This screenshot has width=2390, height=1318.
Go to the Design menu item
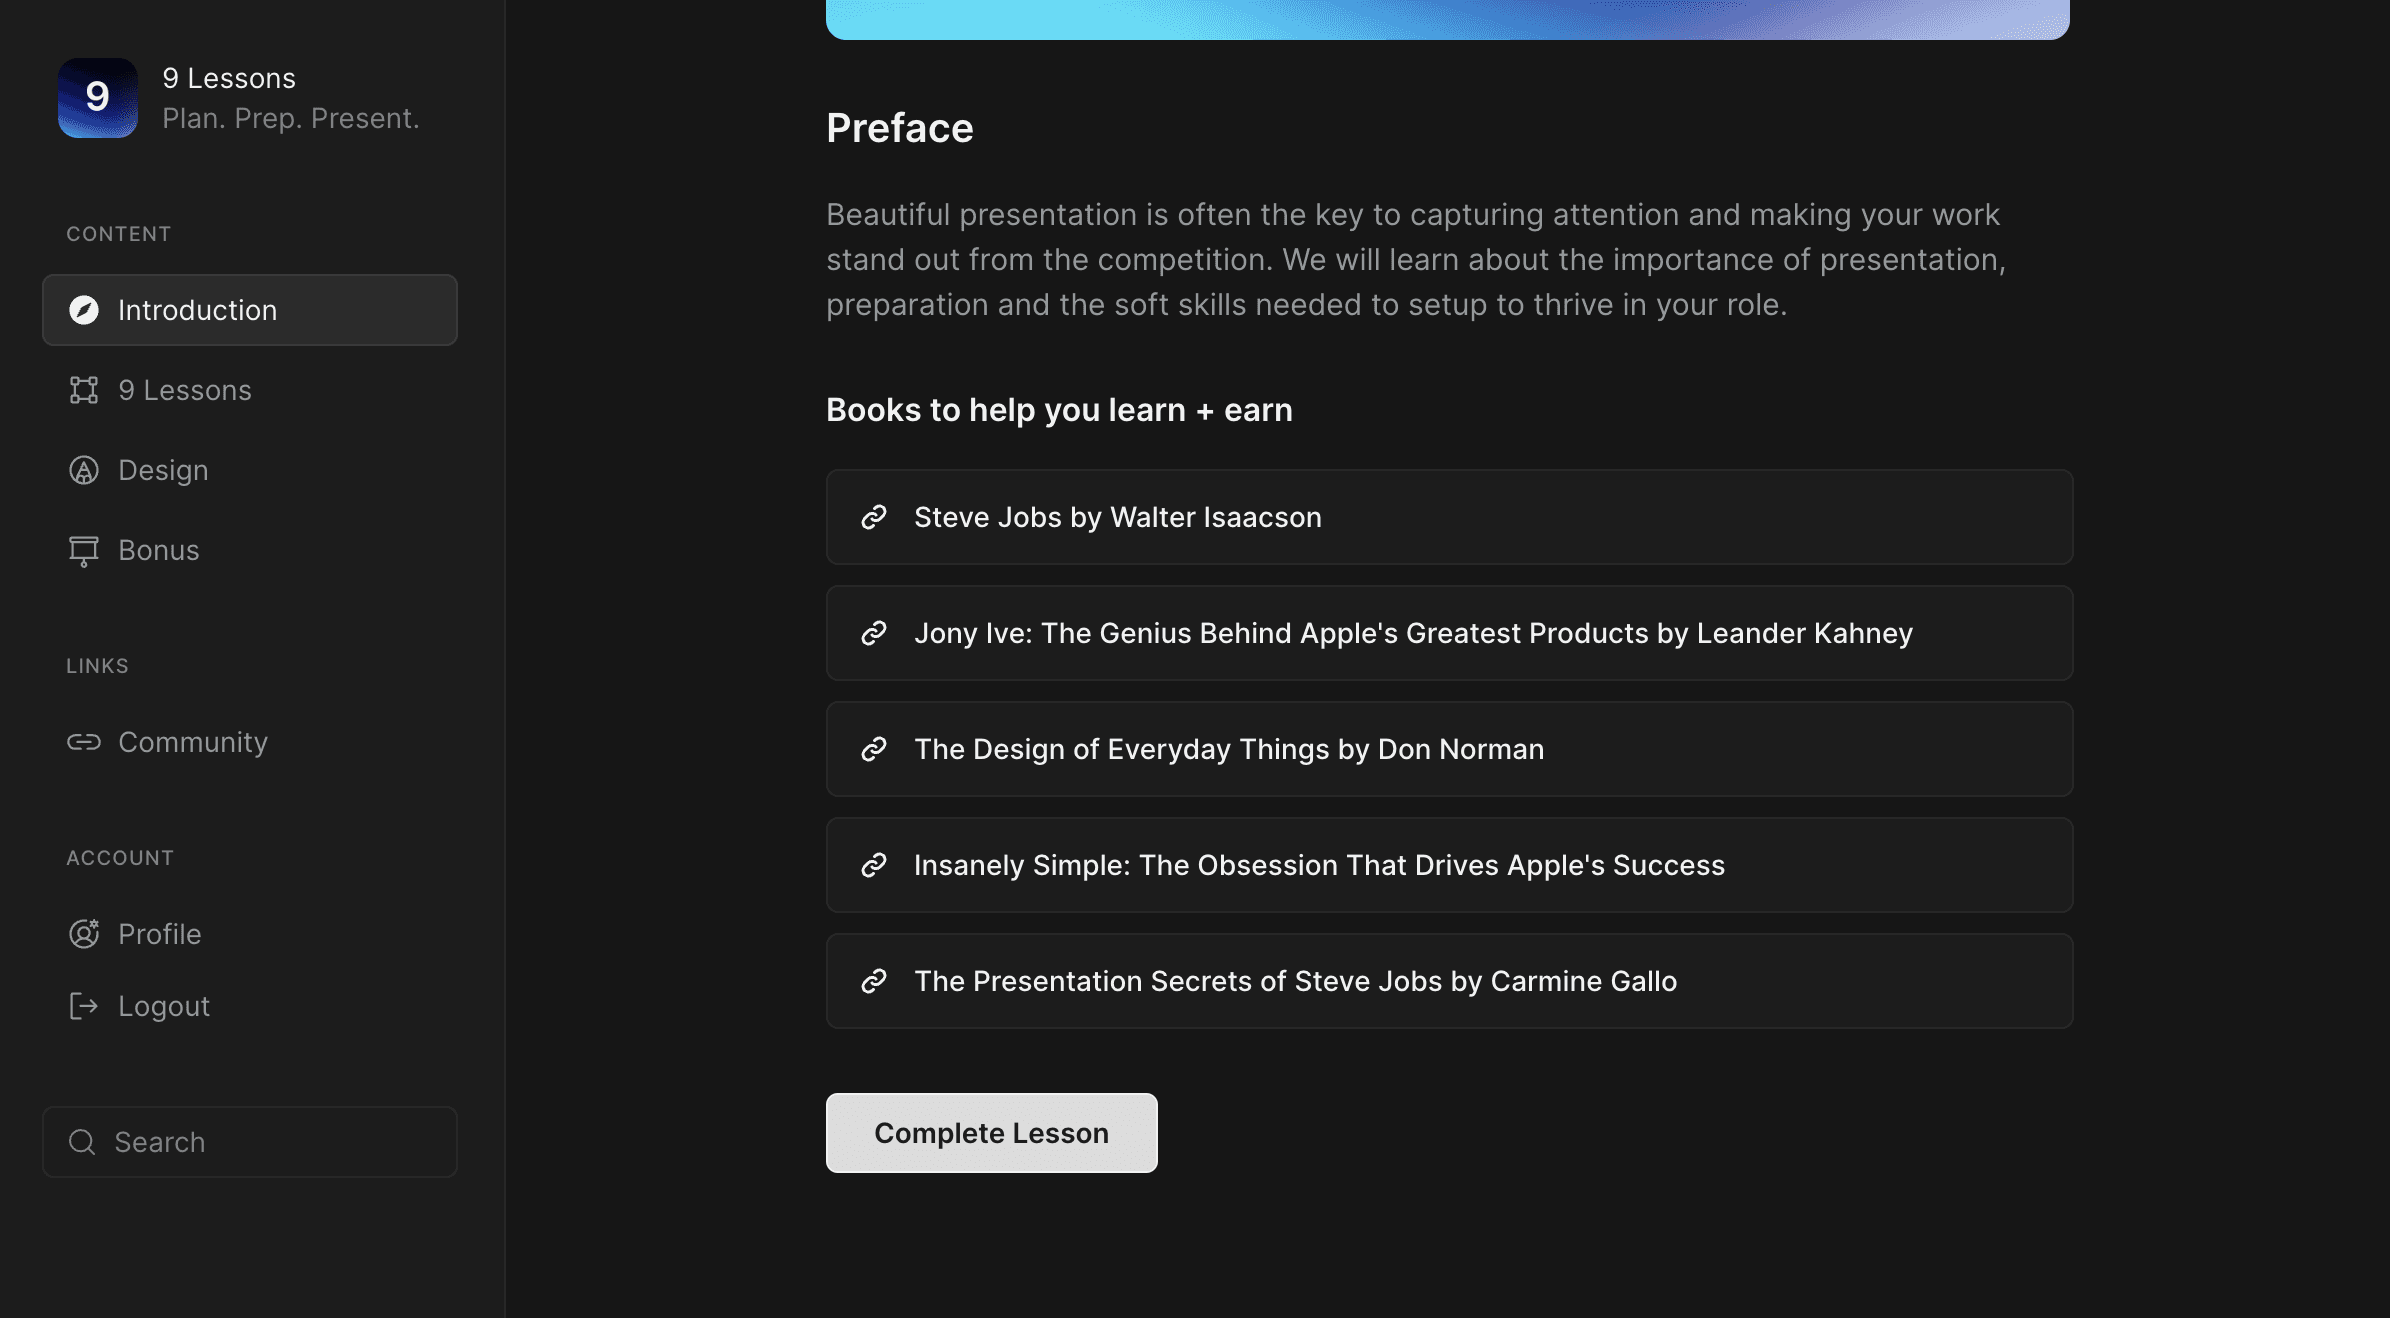point(164,470)
